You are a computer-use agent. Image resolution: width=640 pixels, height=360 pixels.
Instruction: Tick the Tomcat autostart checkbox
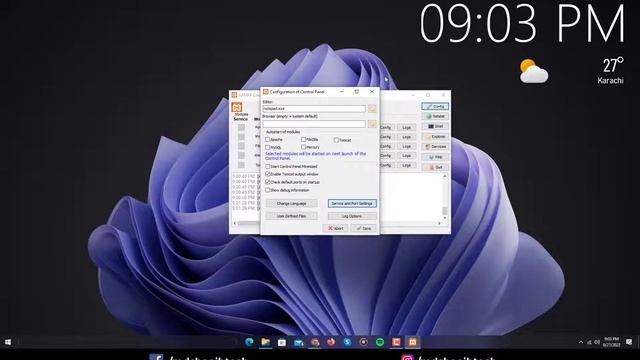pyautogui.click(x=336, y=140)
